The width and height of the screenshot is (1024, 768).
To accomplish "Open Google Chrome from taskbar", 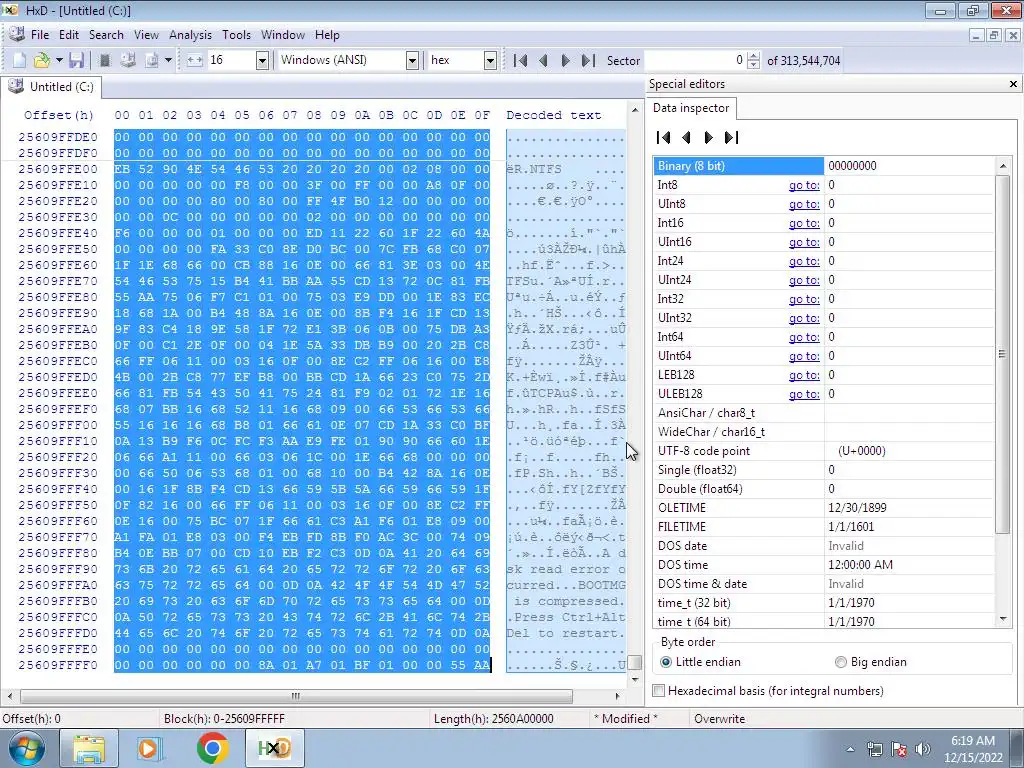I will click(x=212, y=748).
